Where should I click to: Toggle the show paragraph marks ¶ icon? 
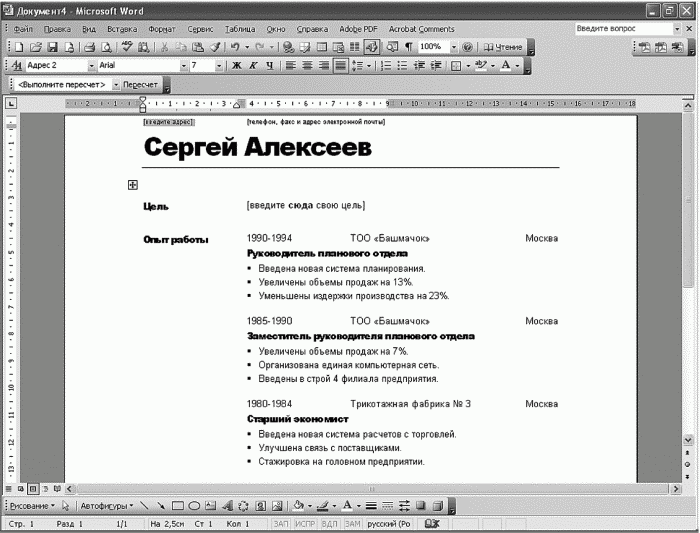click(x=408, y=47)
